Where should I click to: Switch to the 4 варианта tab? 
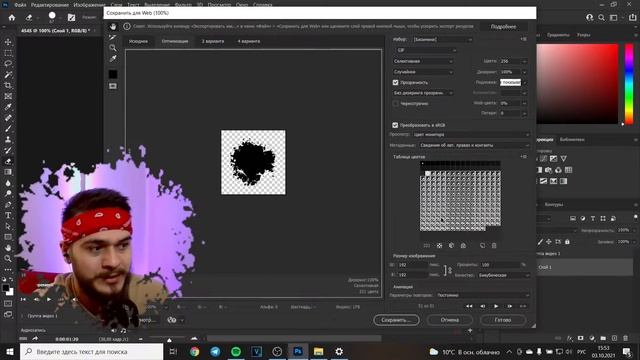249,41
